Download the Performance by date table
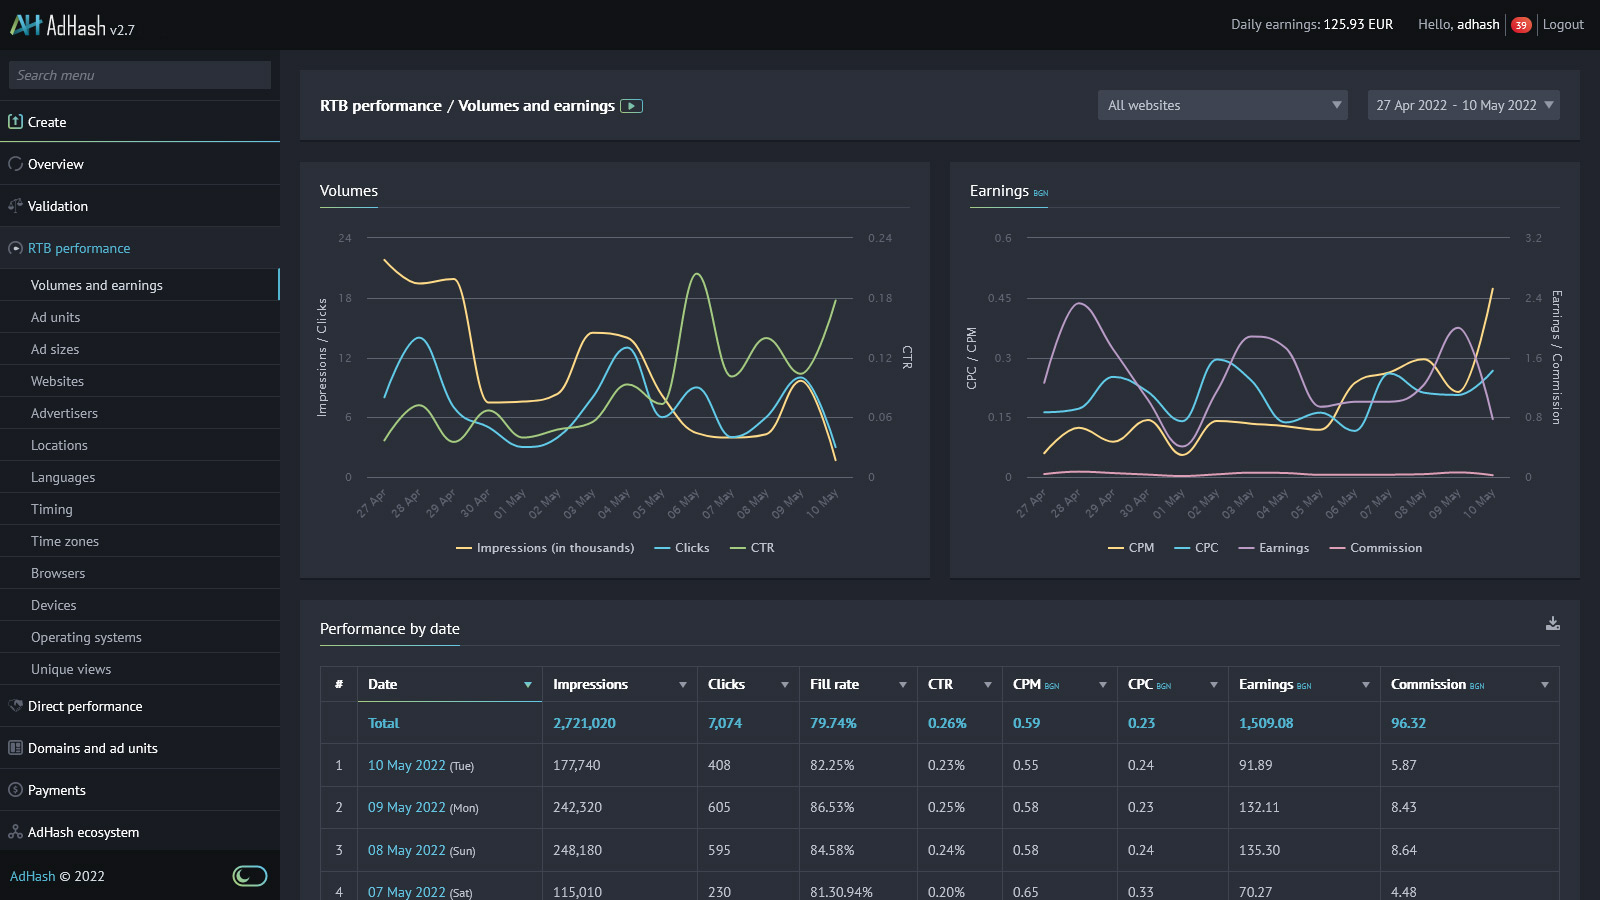Screen dimensions: 1600x900 click(x=1552, y=624)
